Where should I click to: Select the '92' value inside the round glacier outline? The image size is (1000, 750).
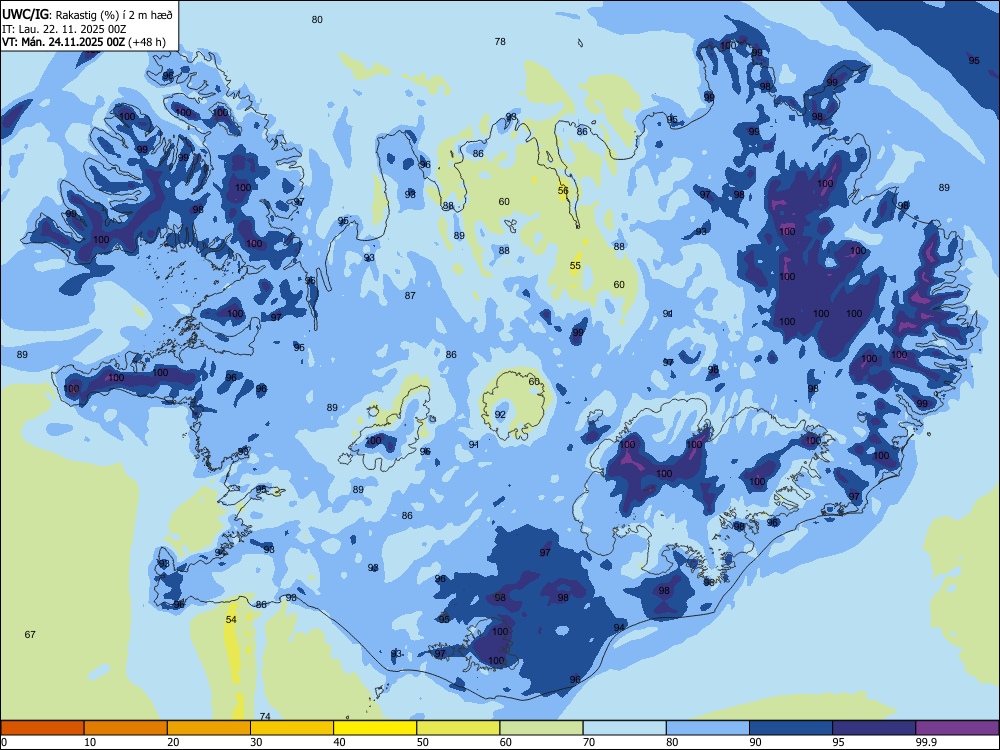[500, 415]
